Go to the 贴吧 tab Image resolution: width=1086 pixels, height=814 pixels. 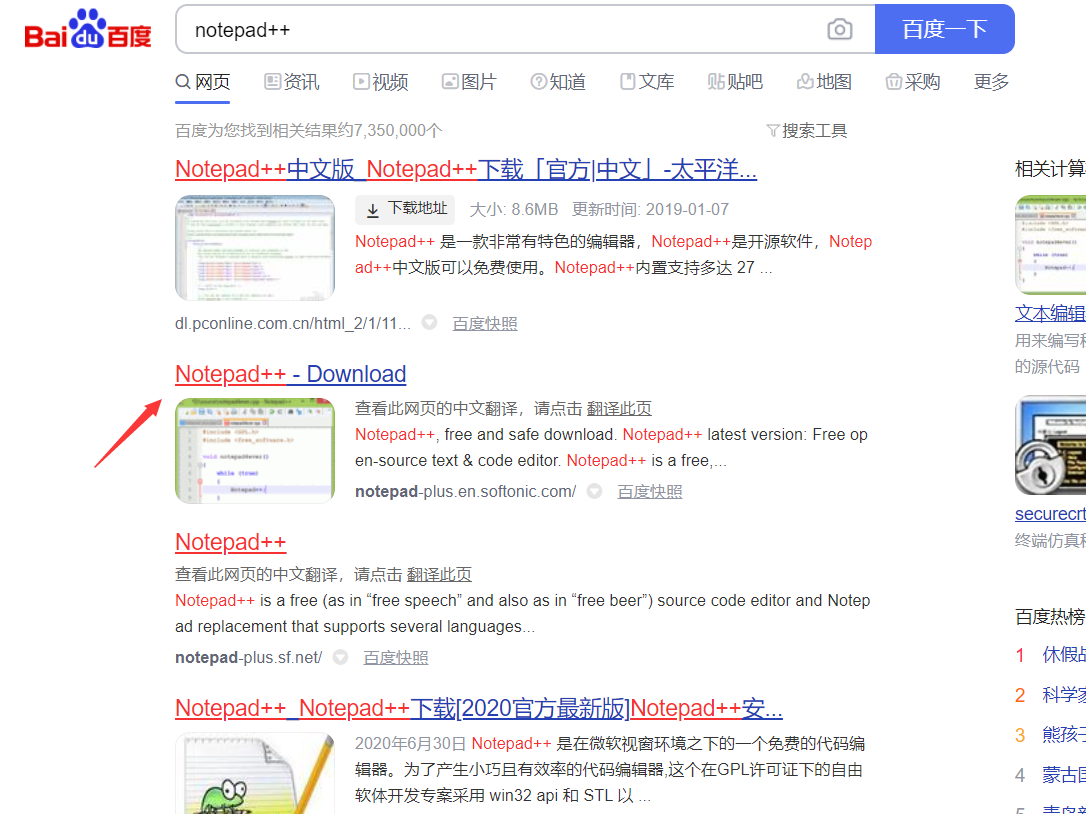coord(735,82)
